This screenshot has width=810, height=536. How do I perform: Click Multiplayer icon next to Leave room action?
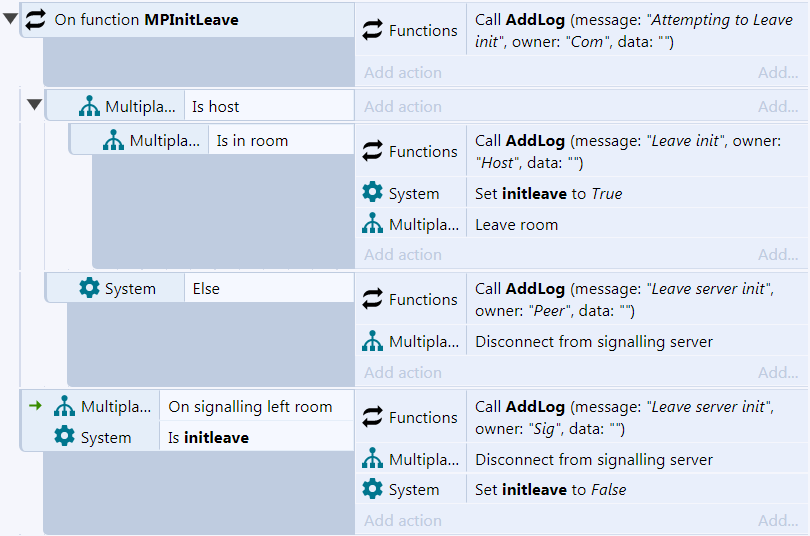click(372, 224)
